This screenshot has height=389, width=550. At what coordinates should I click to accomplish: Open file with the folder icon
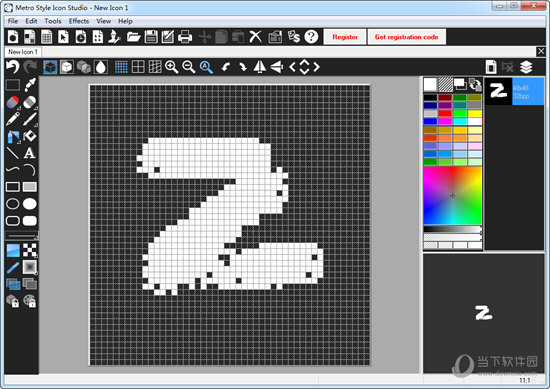coord(134,36)
